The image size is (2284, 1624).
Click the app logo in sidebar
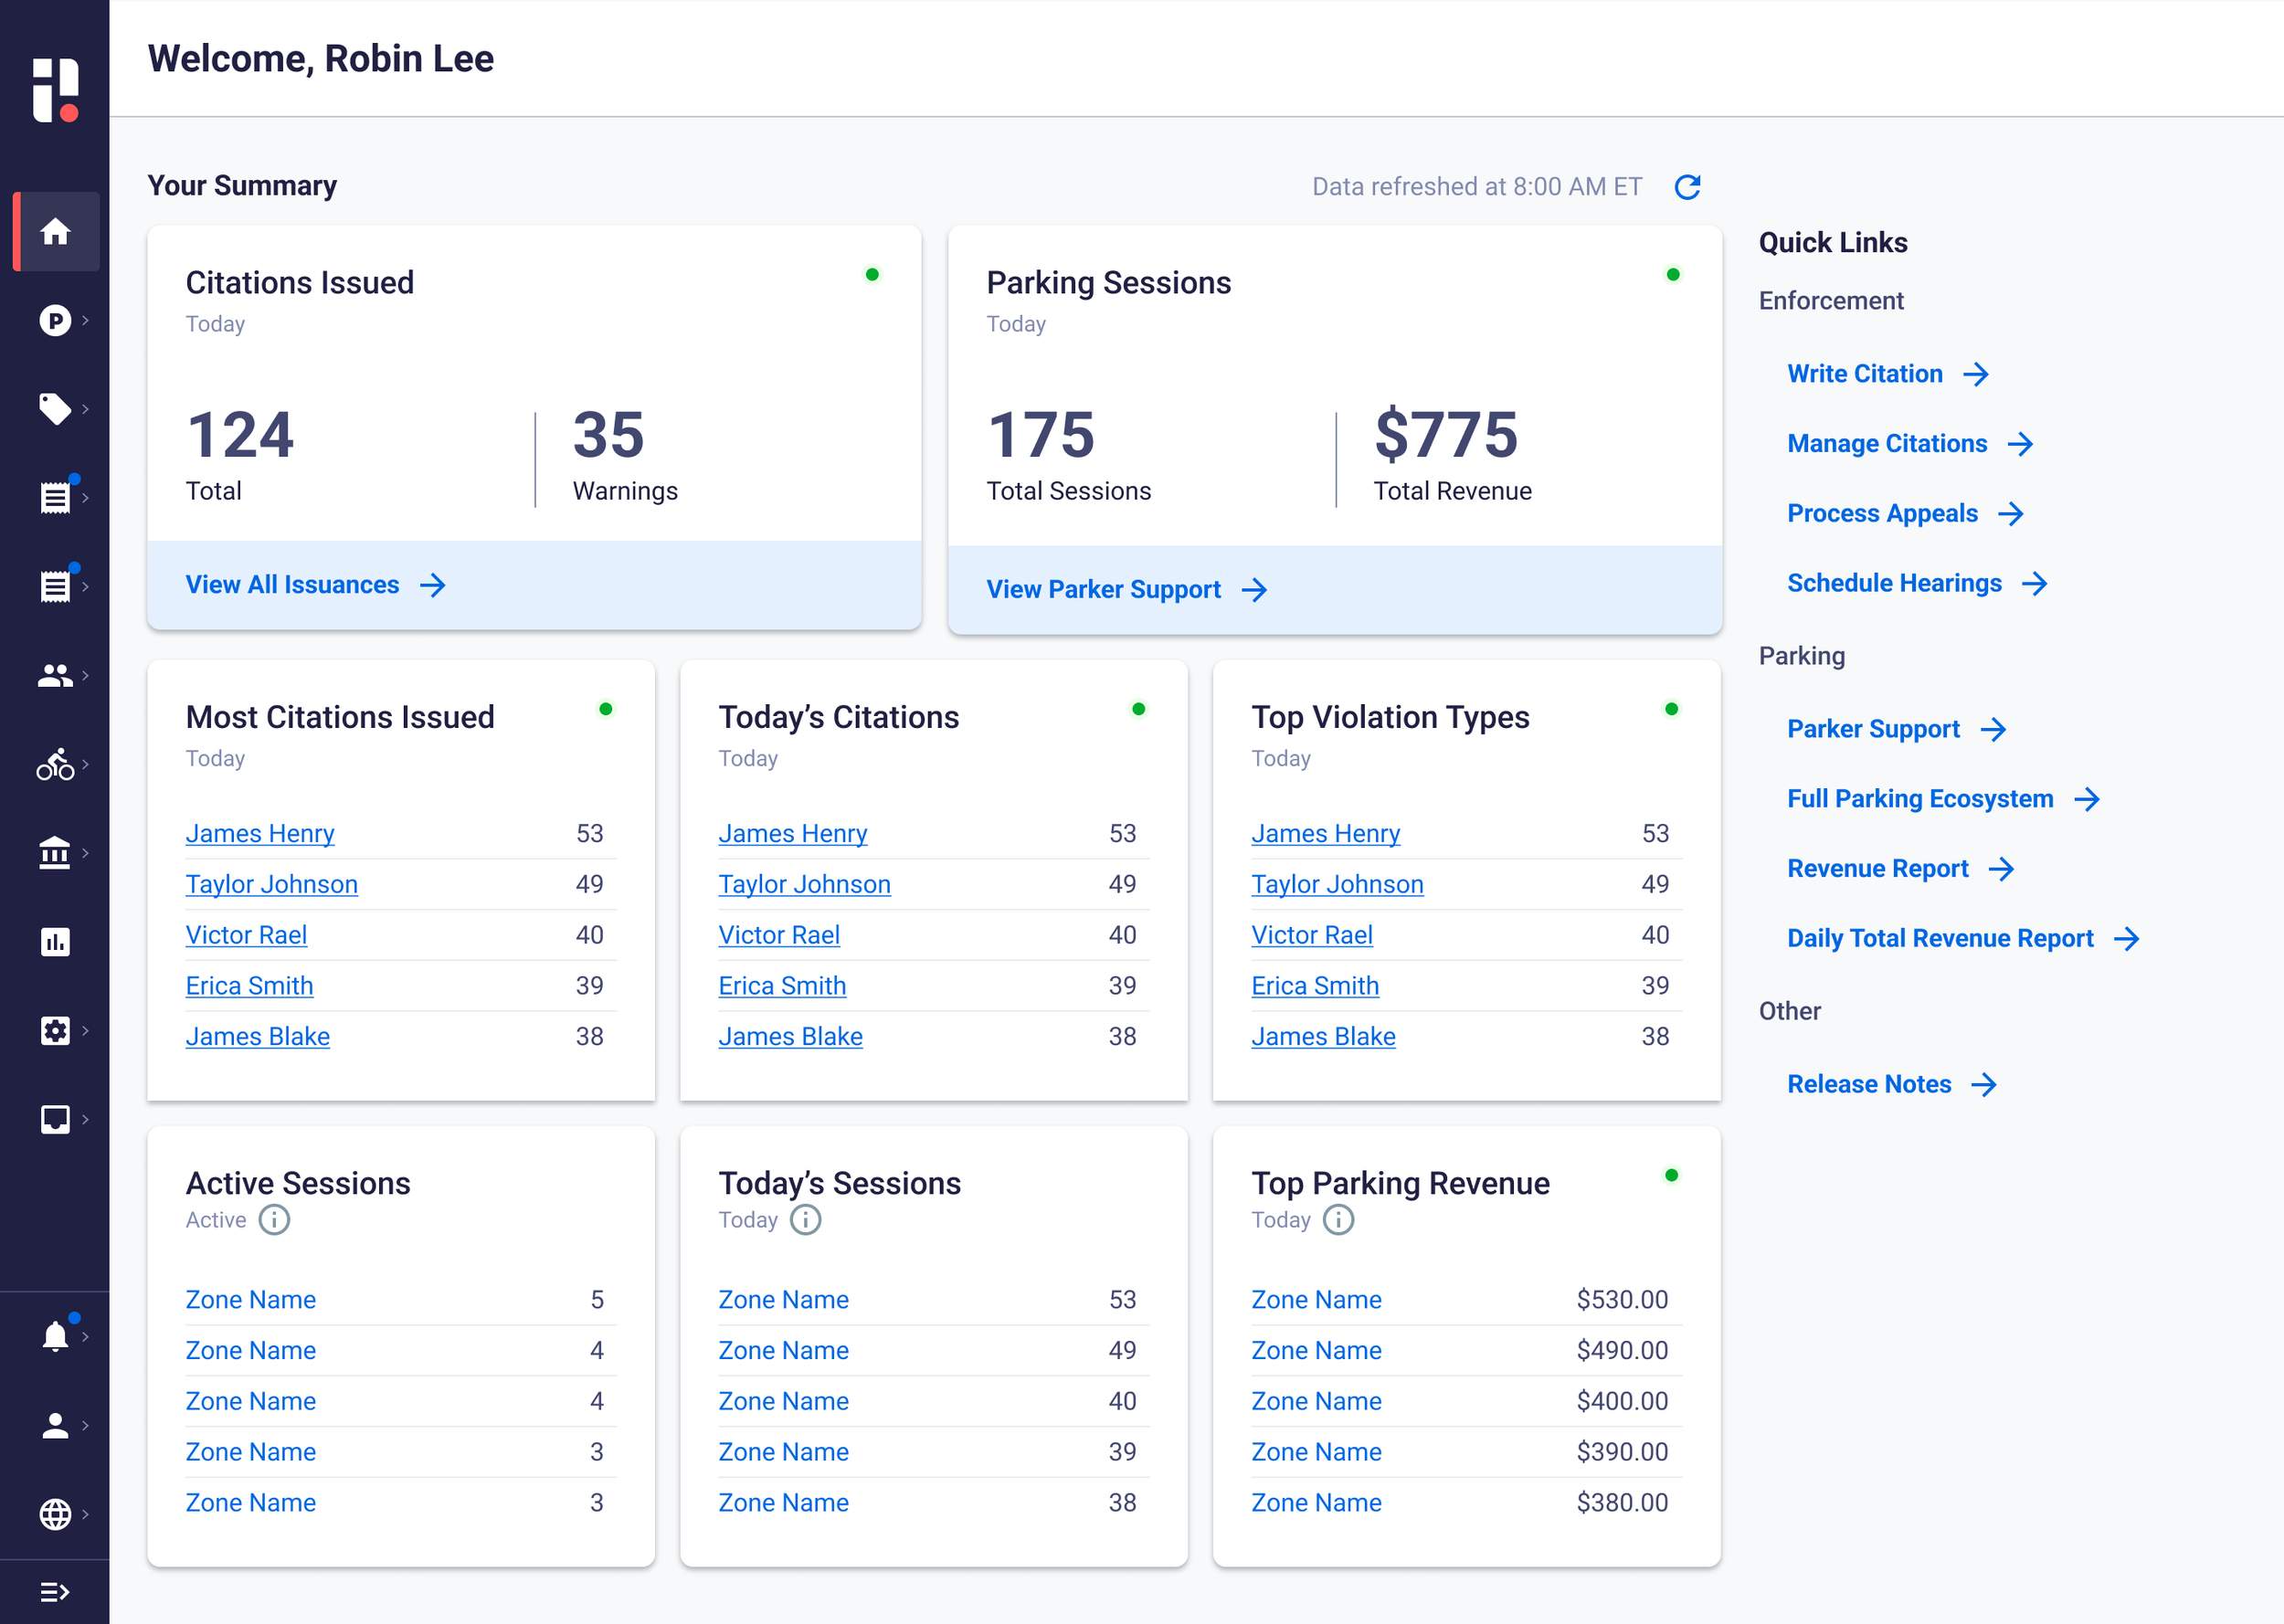tap(55, 89)
